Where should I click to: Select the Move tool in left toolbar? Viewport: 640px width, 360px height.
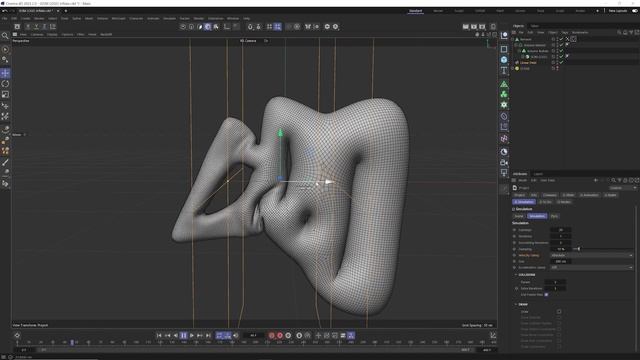[x=5, y=73]
